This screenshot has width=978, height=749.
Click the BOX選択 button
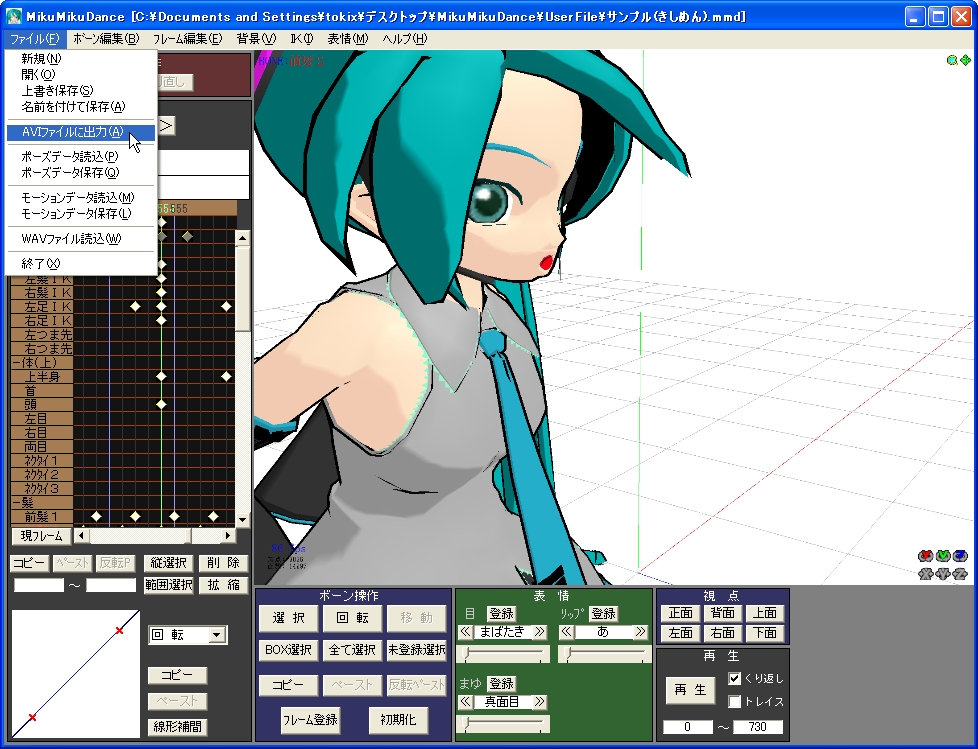click(289, 650)
